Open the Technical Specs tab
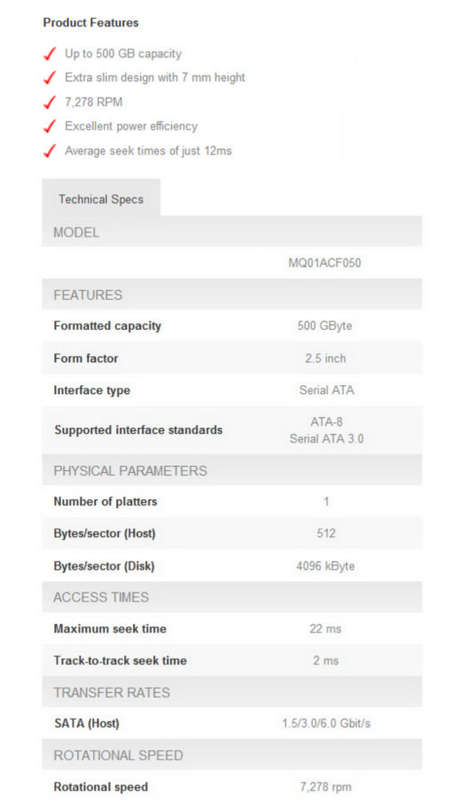 coord(101,199)
